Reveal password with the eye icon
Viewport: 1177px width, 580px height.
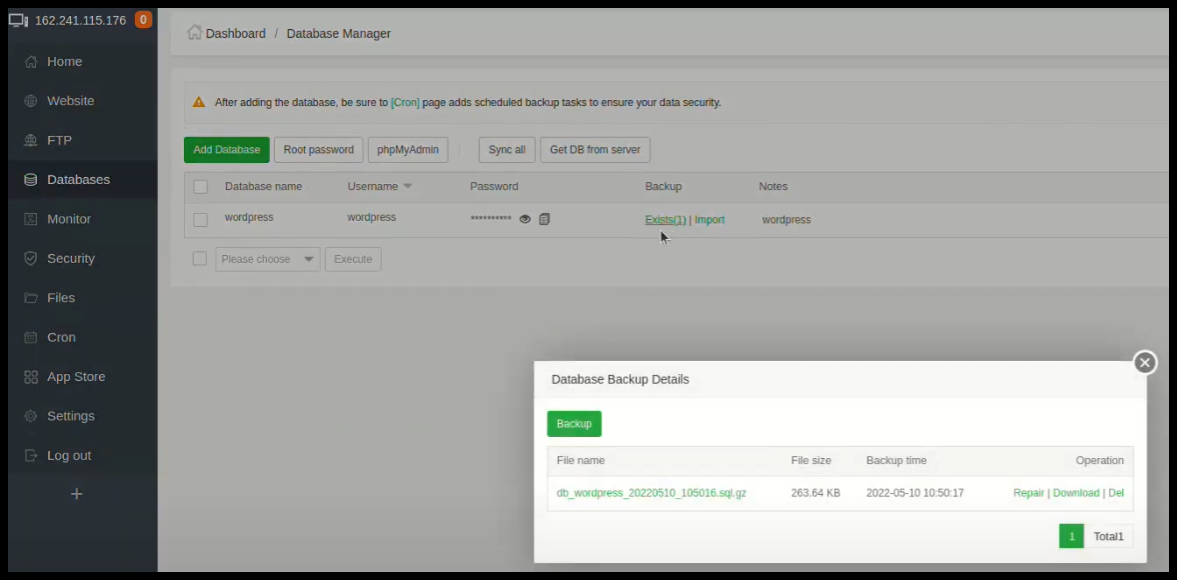click(525, 219)
